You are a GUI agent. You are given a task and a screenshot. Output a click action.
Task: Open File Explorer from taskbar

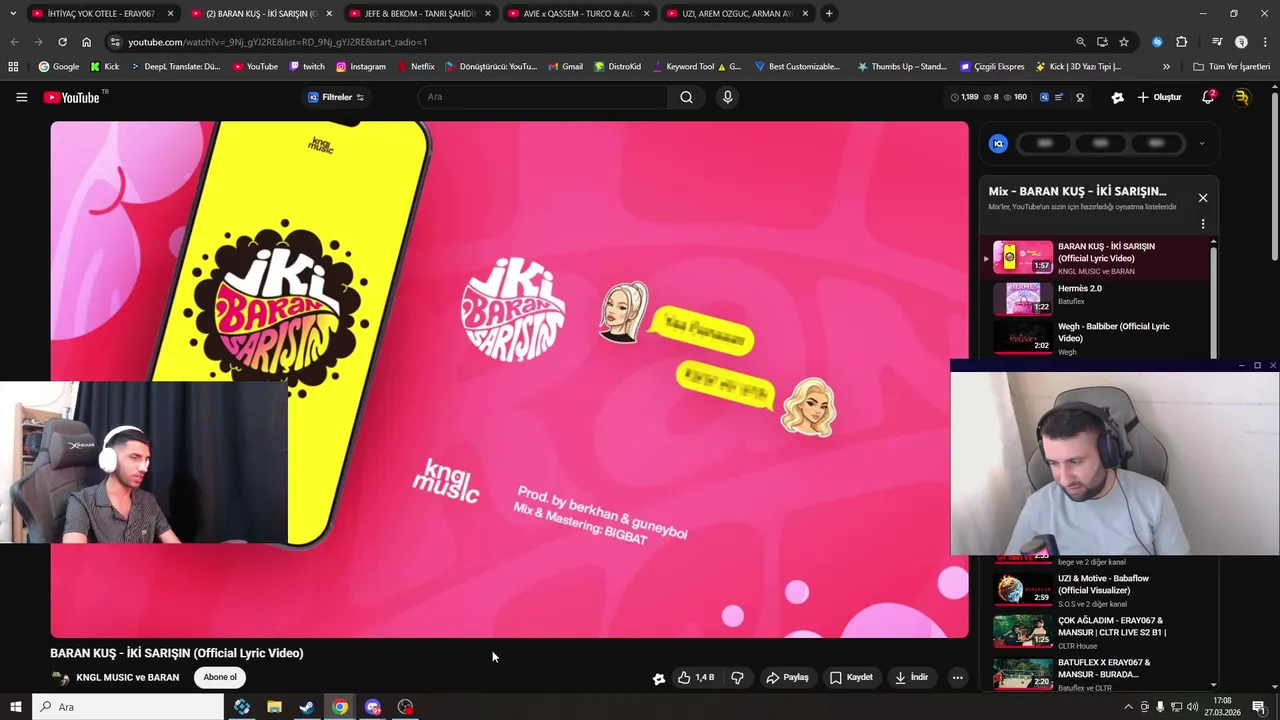coord(274,707)
